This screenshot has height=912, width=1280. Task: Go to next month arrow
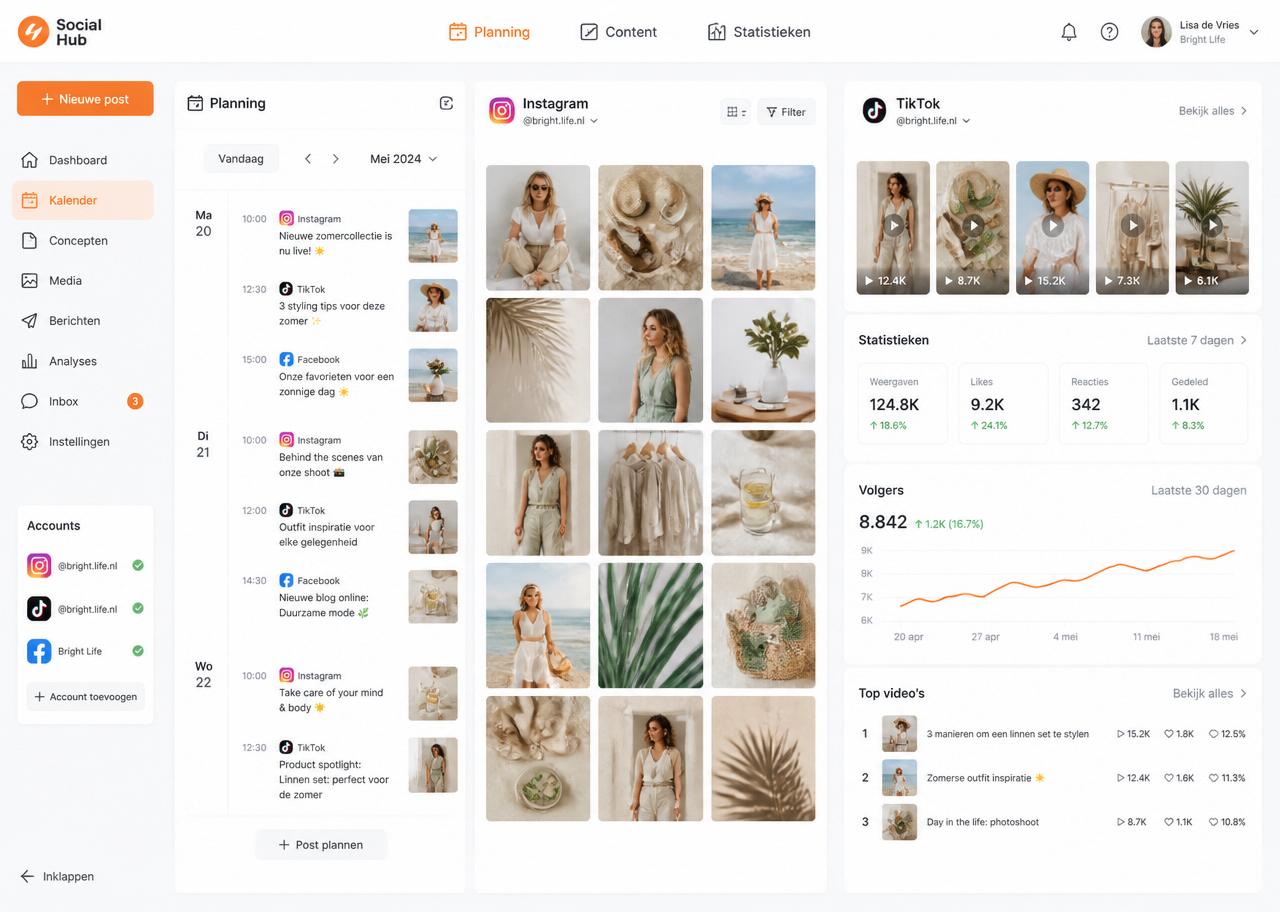336,159
